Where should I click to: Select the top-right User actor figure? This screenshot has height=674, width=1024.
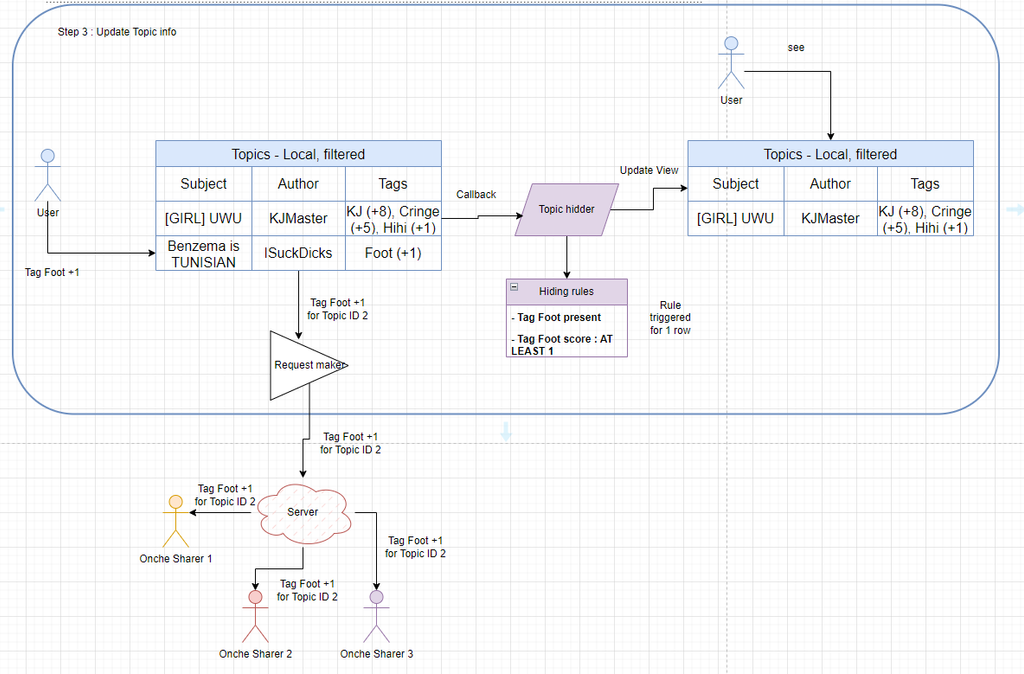click(x=731, y=63)
